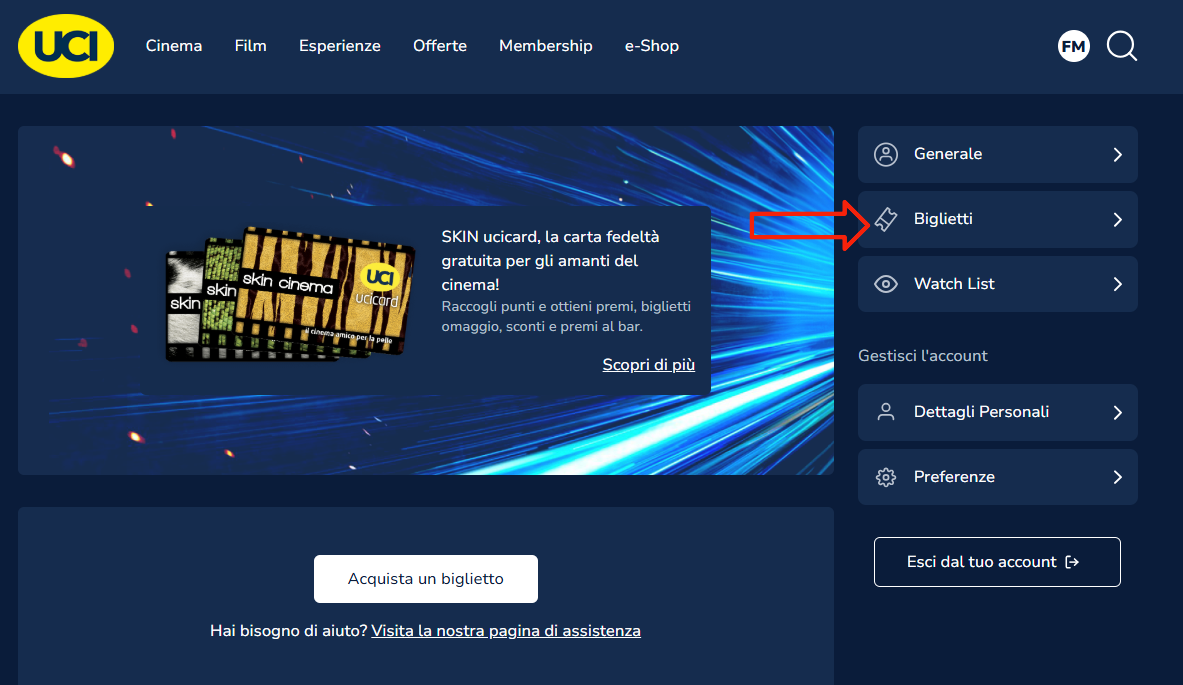Image resolution: width=1183 pixels, height=685 pixels.
Task: Open the search magnifier icon
Action: [x=1122, y=46]
